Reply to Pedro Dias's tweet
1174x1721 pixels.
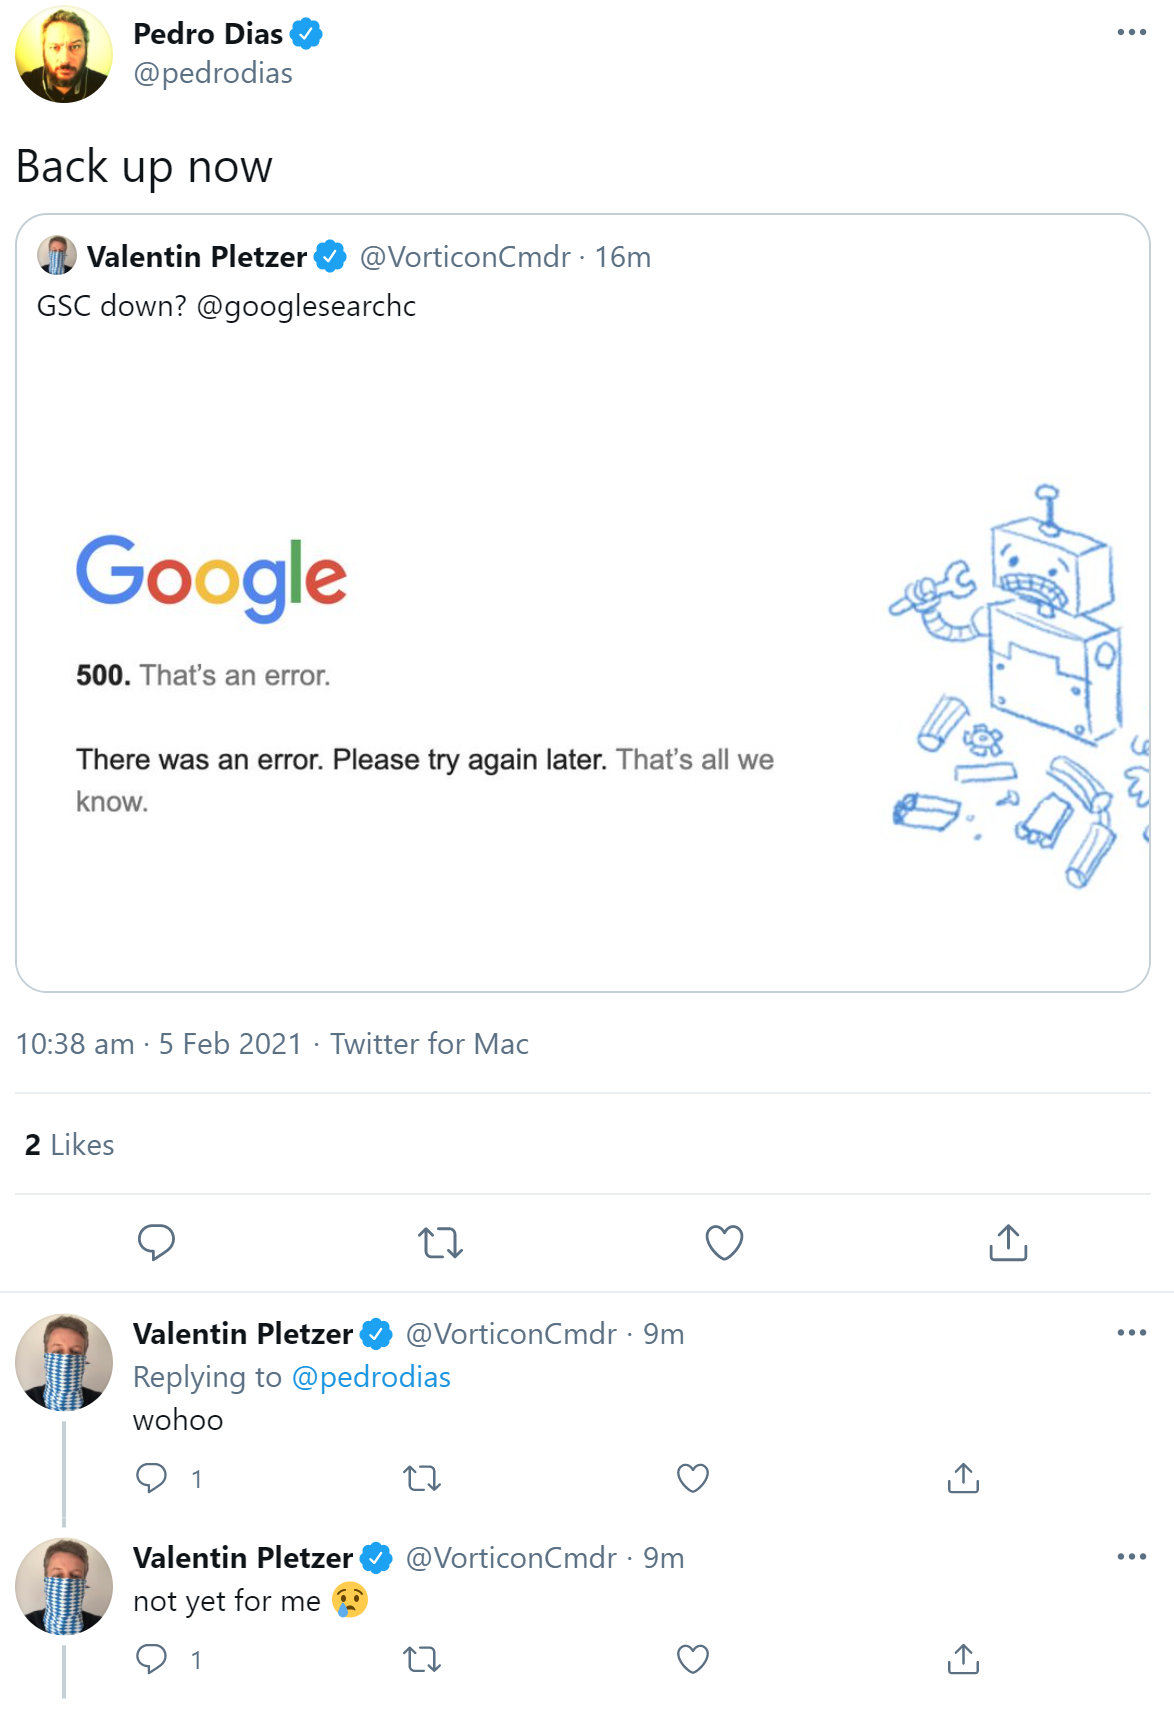[x=156, y=1243]
